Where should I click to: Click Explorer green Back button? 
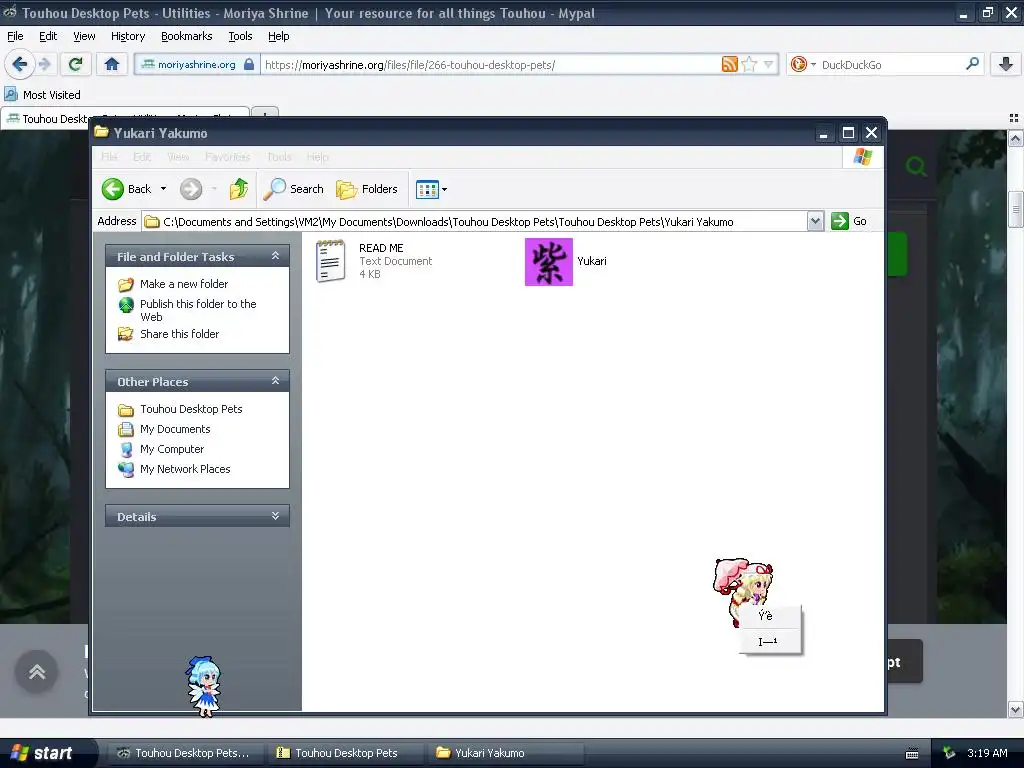pos(127,189)
